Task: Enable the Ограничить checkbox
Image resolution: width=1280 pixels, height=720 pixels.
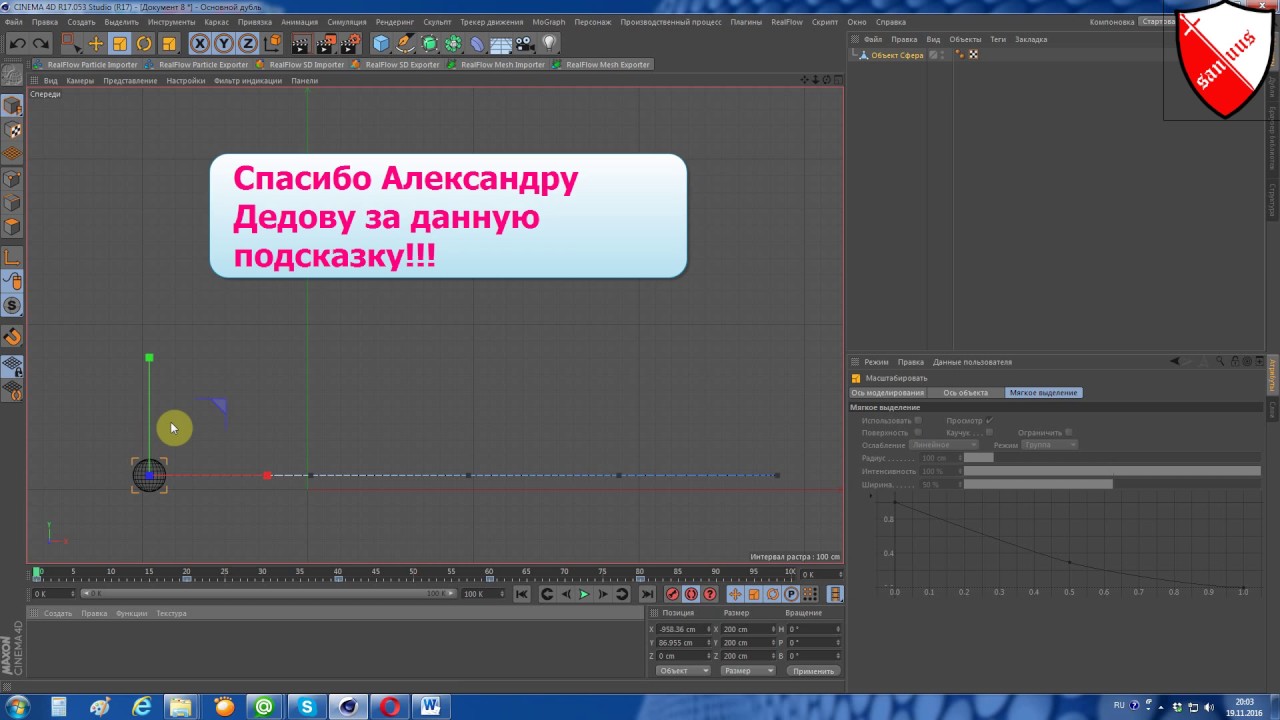Action: tap(1069, 432)
